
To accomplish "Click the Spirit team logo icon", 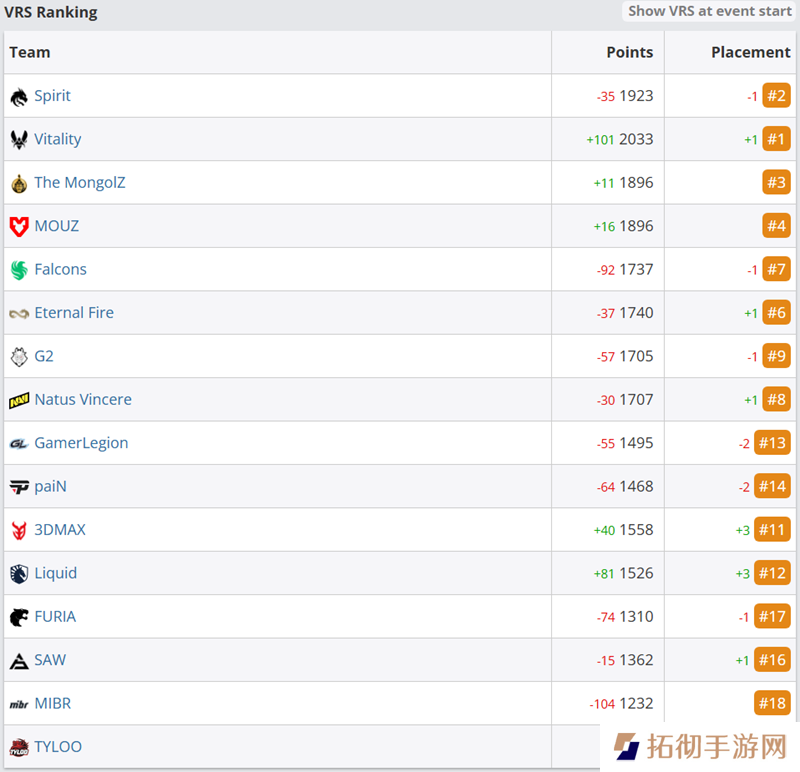I will (x=19, y=96).
